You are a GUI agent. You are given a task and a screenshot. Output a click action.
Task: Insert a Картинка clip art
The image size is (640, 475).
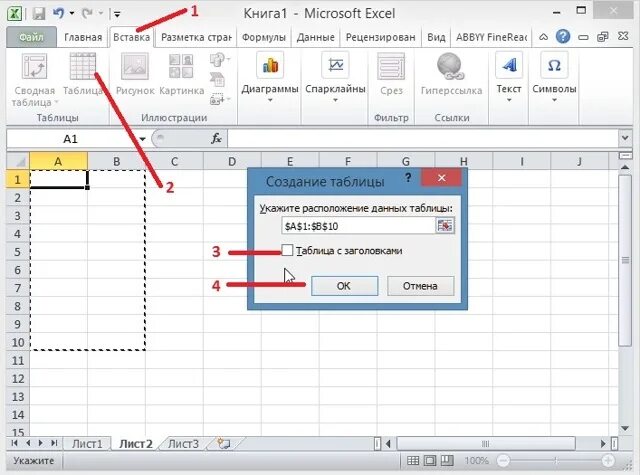click(x=182, y=73)
